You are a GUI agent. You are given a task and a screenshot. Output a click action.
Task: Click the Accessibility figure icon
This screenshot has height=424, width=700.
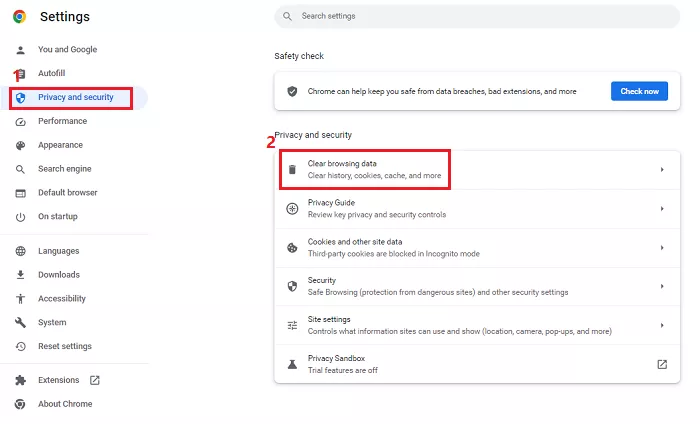click(21, 299)
